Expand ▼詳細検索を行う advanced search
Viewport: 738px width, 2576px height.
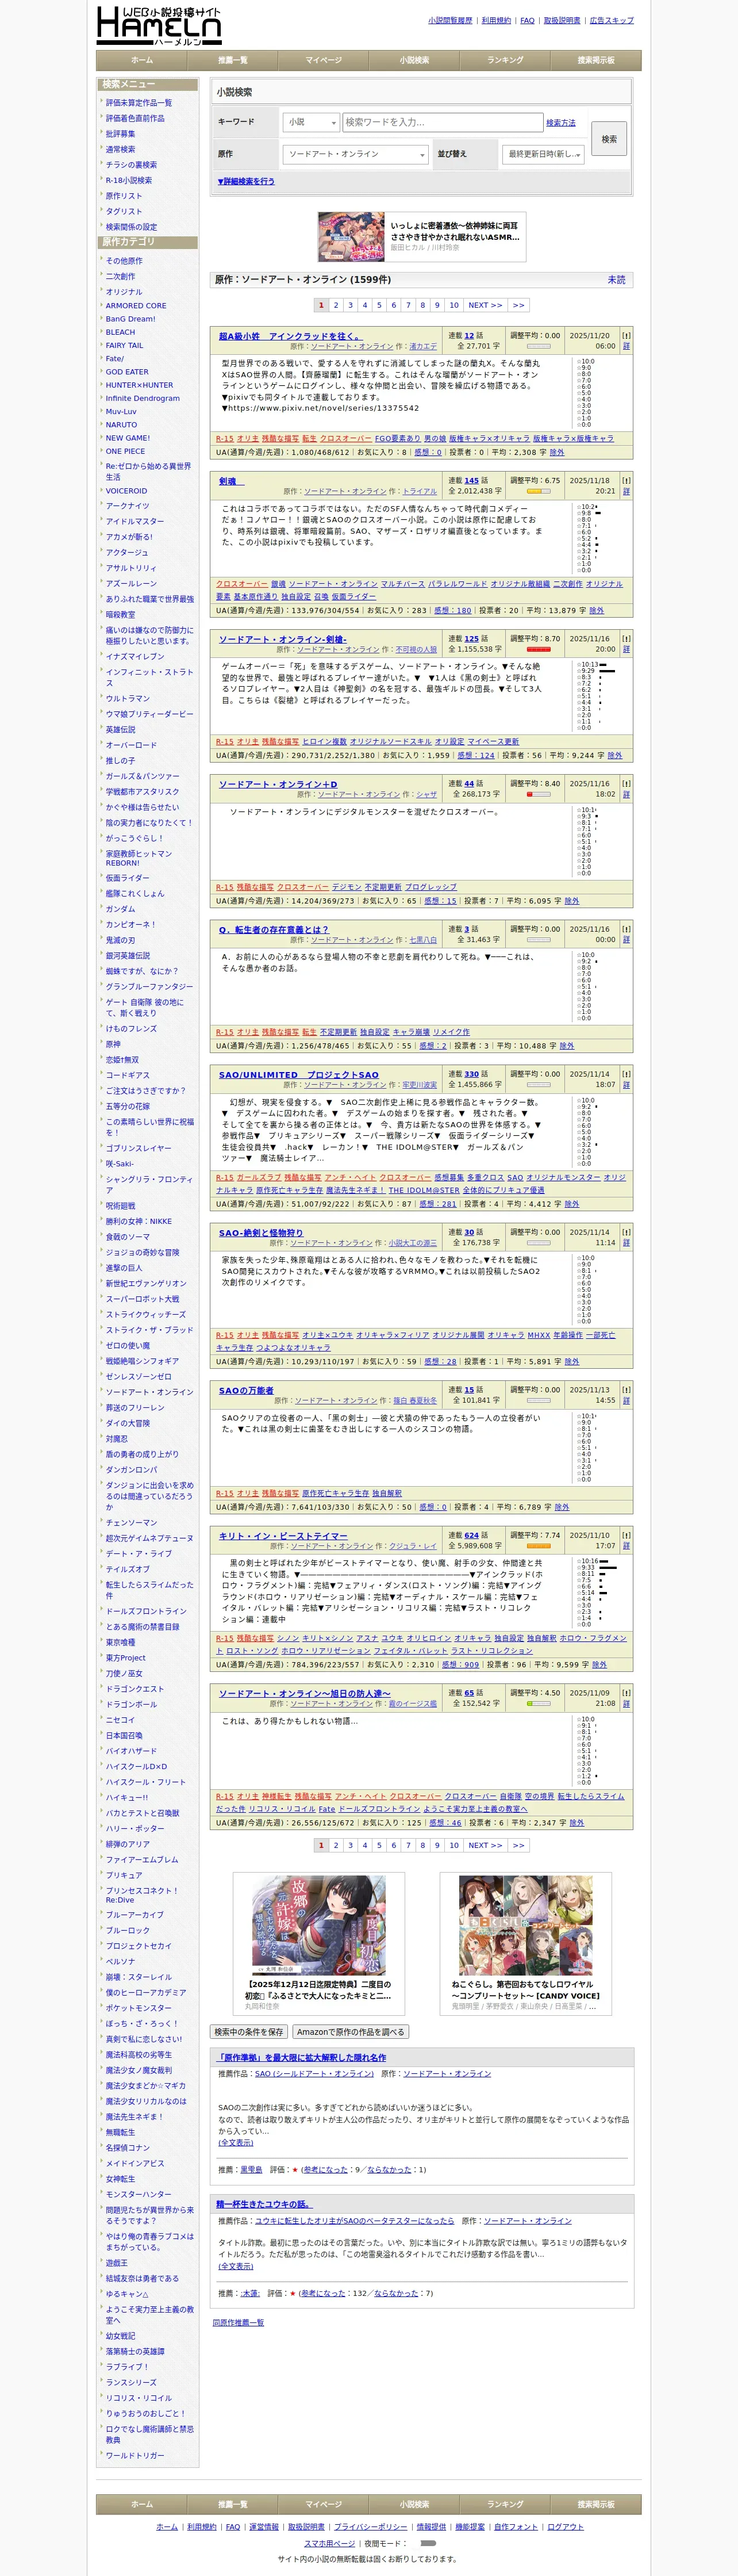pos(246,182)
